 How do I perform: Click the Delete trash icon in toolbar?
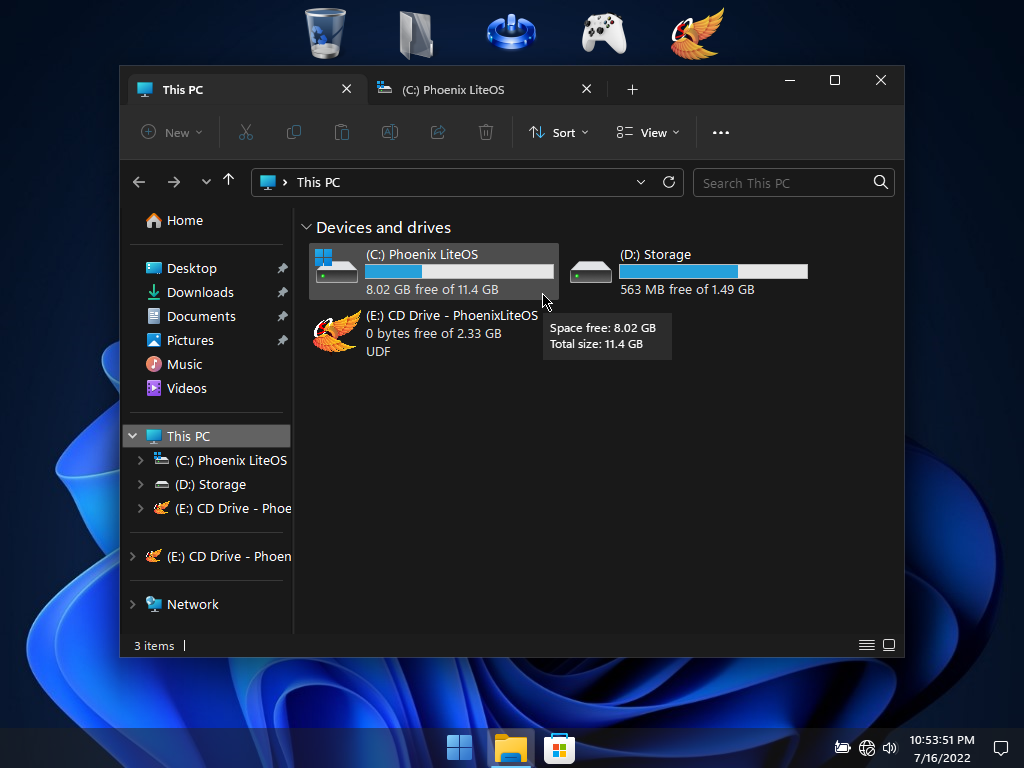(485, 132)
